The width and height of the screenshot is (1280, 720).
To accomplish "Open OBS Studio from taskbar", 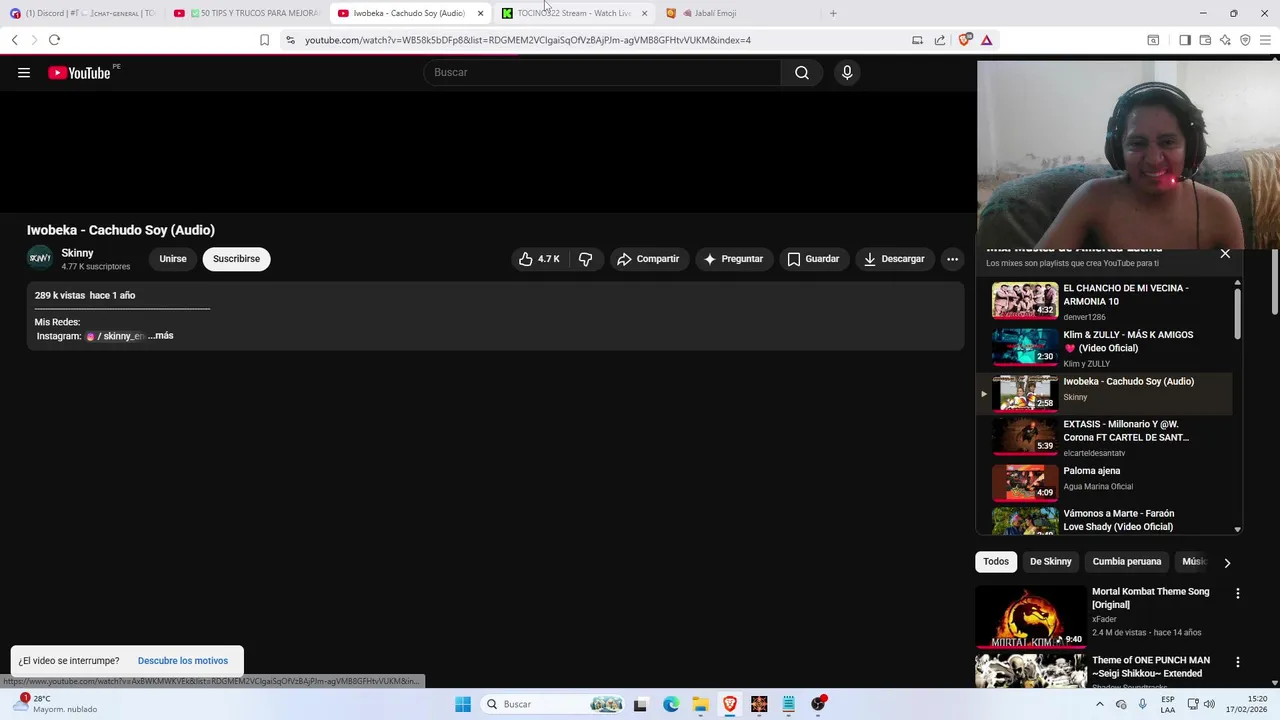I will pos(818,704).
